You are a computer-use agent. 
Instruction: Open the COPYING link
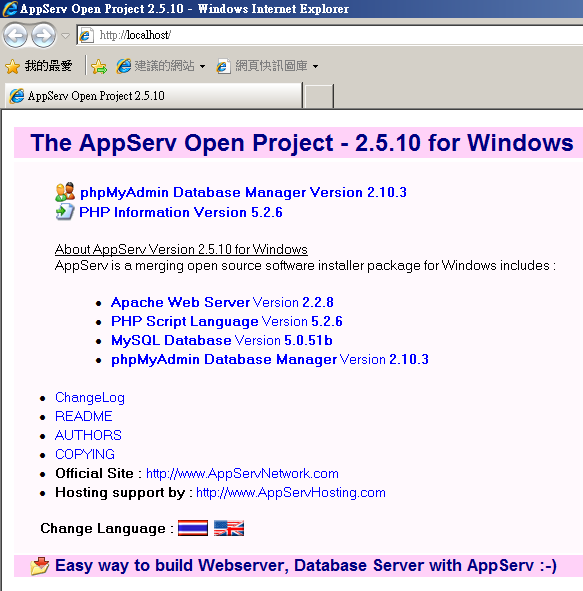pyautogui.click(x=85, y=454)
